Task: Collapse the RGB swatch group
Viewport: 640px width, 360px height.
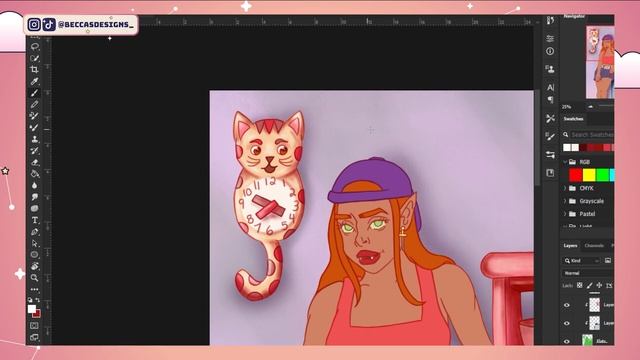Action: [565, 162]
